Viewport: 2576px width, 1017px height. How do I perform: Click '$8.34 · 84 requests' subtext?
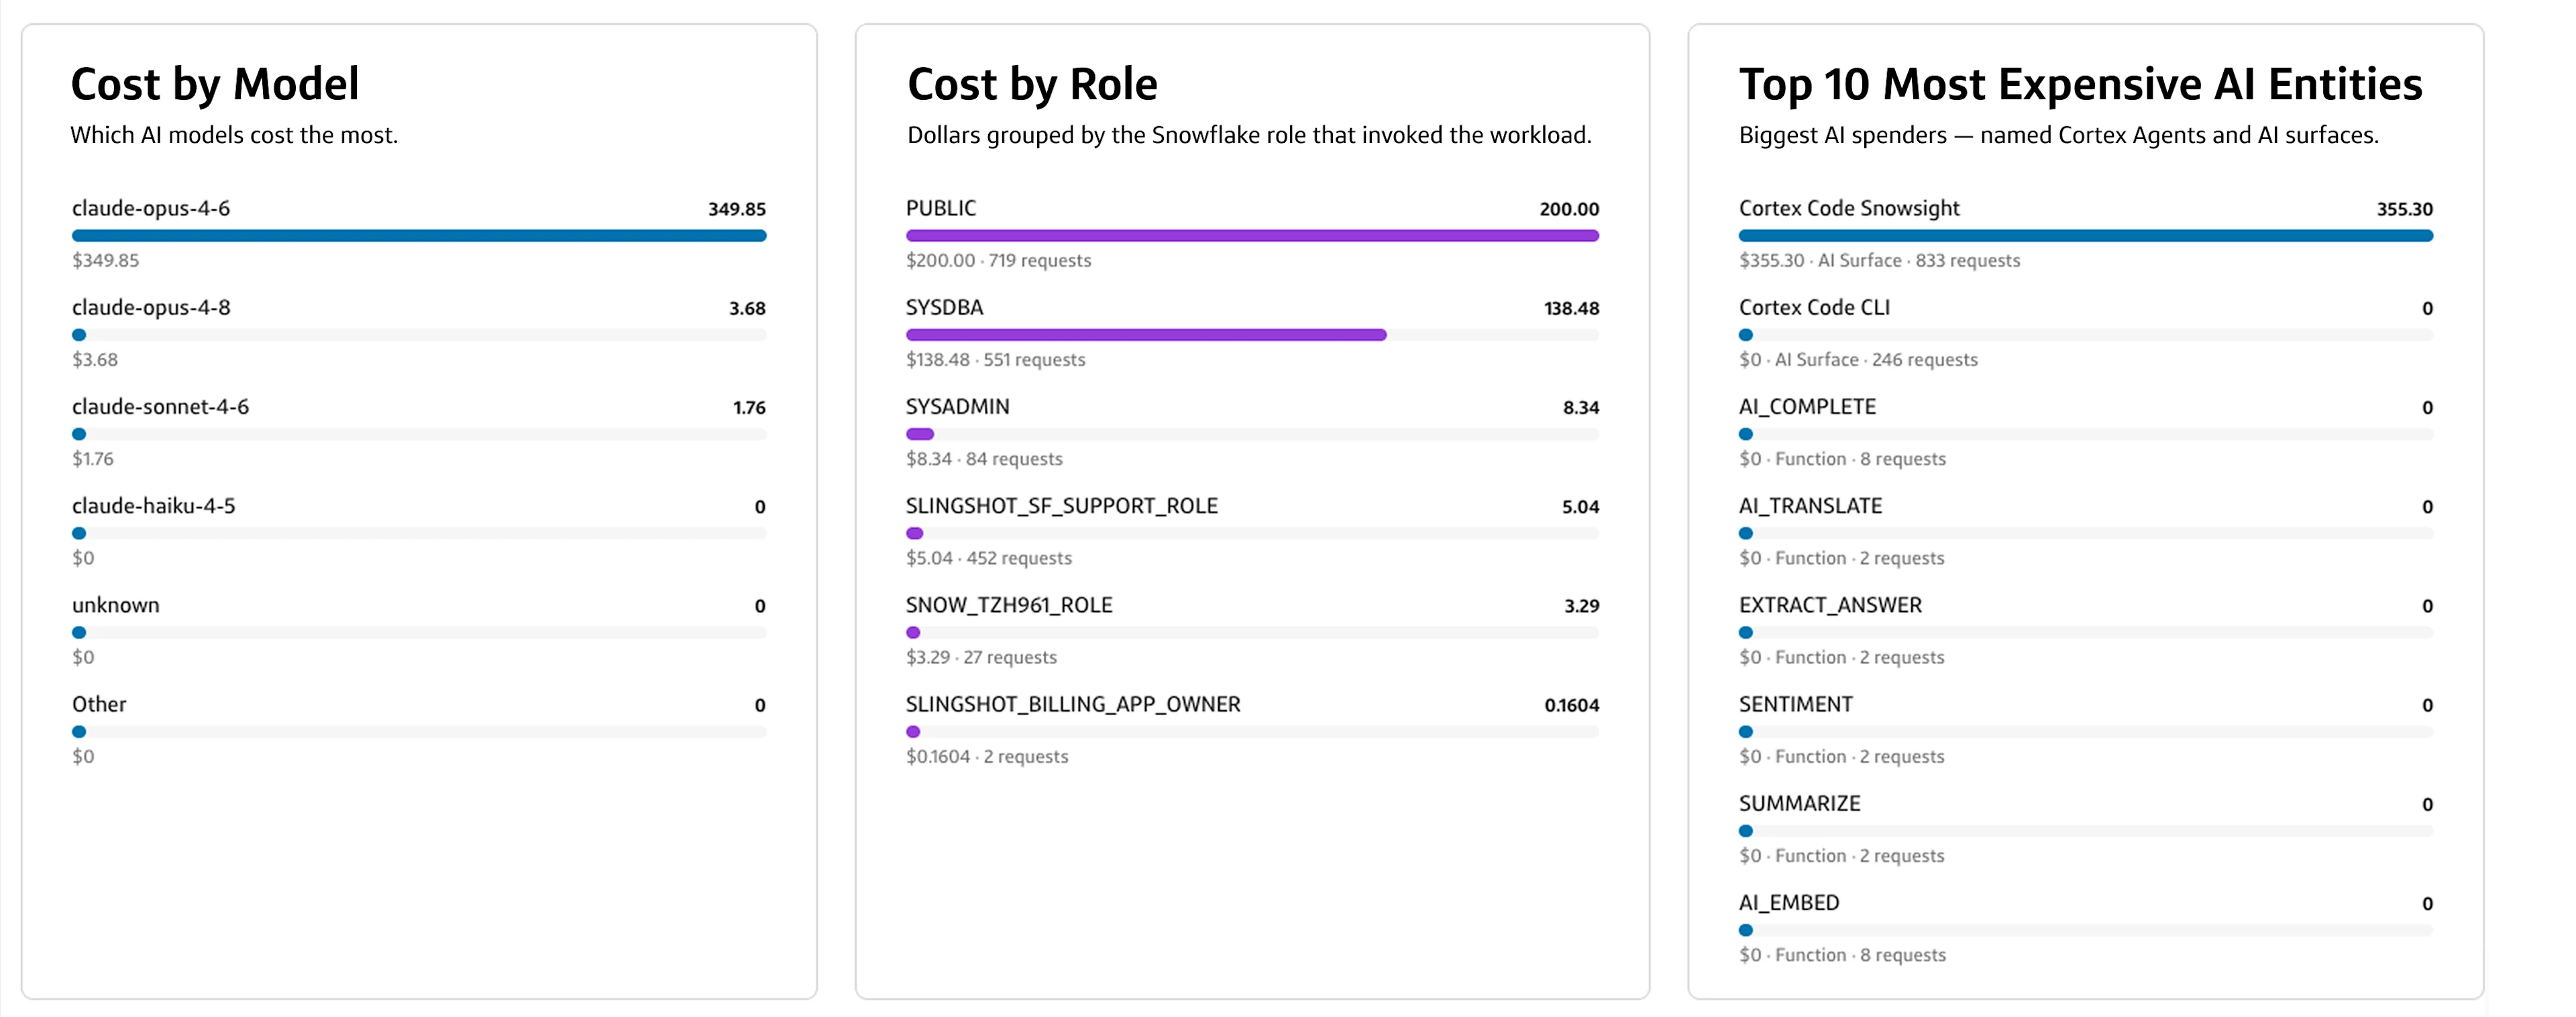pyautogui.click(x=984, y=458)
